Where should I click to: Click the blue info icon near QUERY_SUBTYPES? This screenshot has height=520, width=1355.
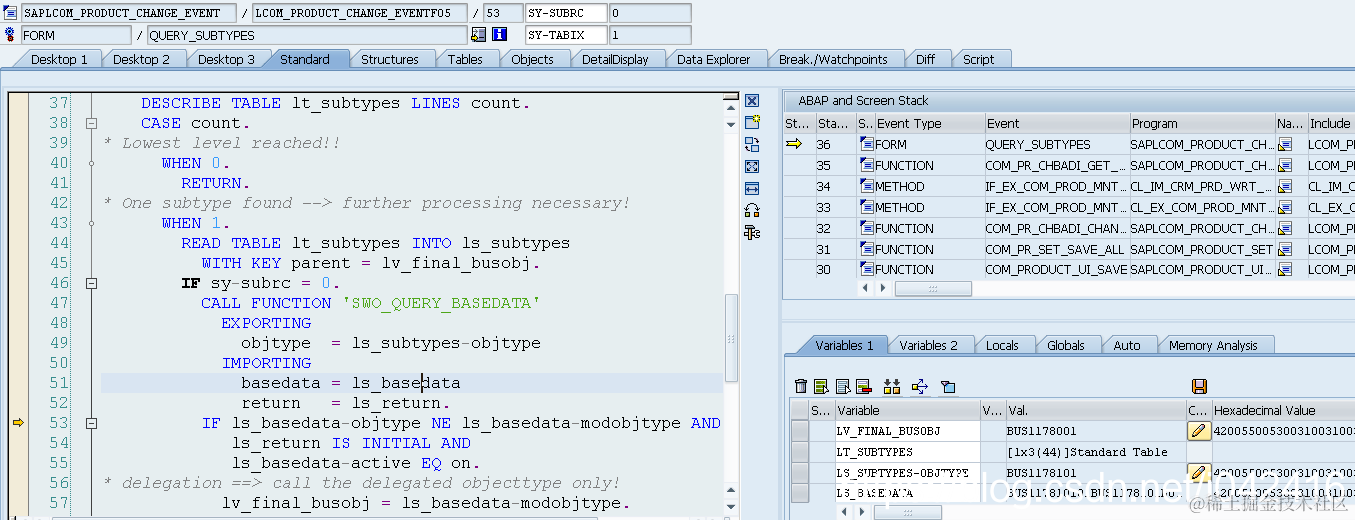(499, 35)
